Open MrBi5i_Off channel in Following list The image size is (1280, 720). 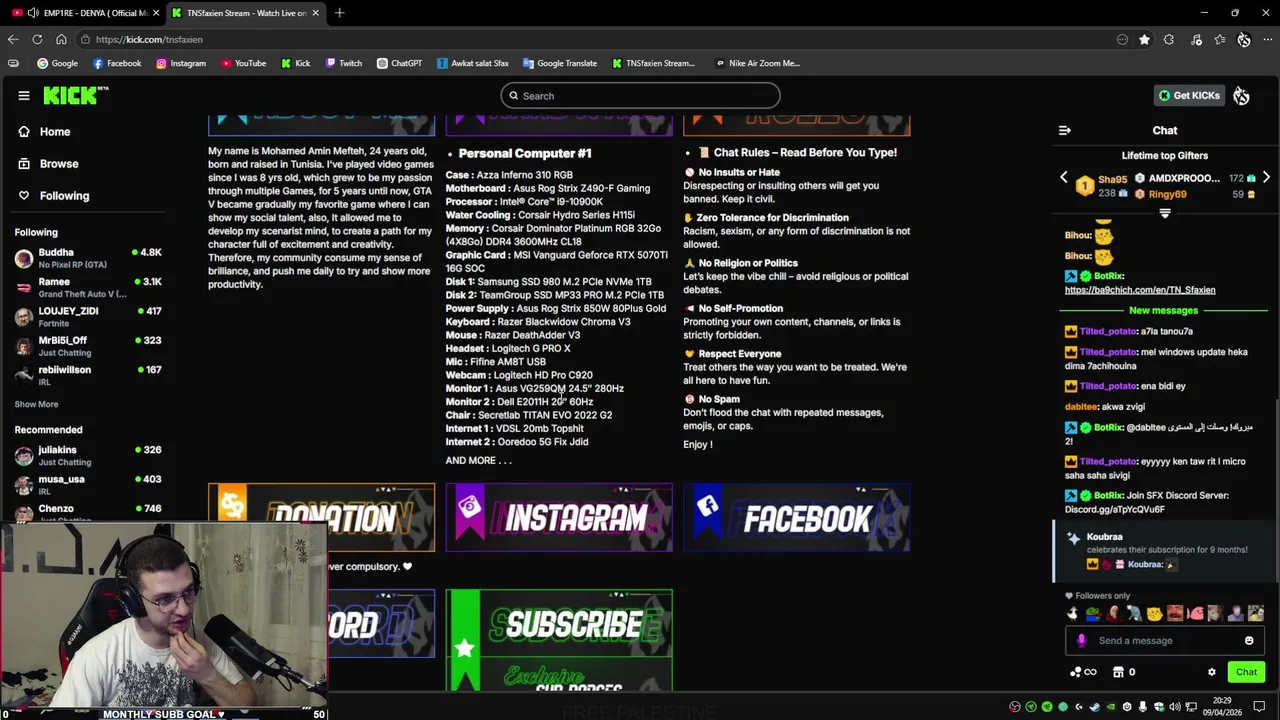pos(88,346)
